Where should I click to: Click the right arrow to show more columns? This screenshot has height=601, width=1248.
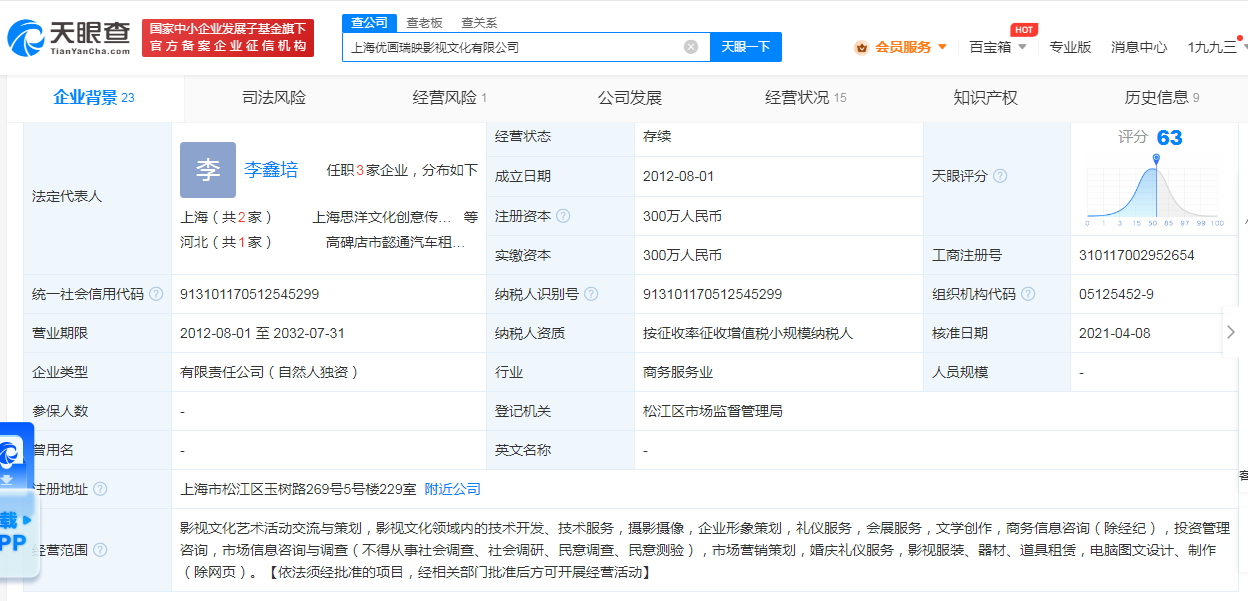[1231, 332]
